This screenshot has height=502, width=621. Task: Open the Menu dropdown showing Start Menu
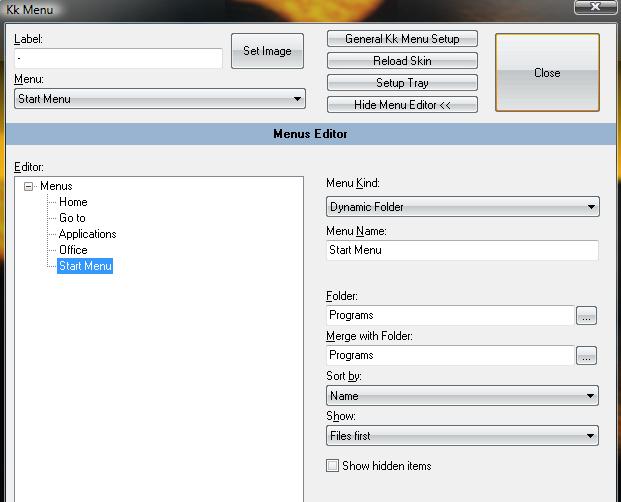click(160, 99)
